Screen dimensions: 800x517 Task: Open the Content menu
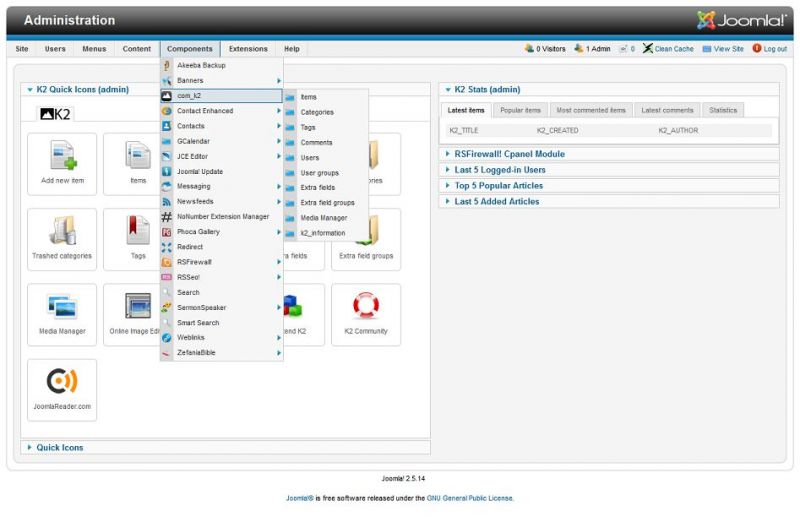click(137, 49)
